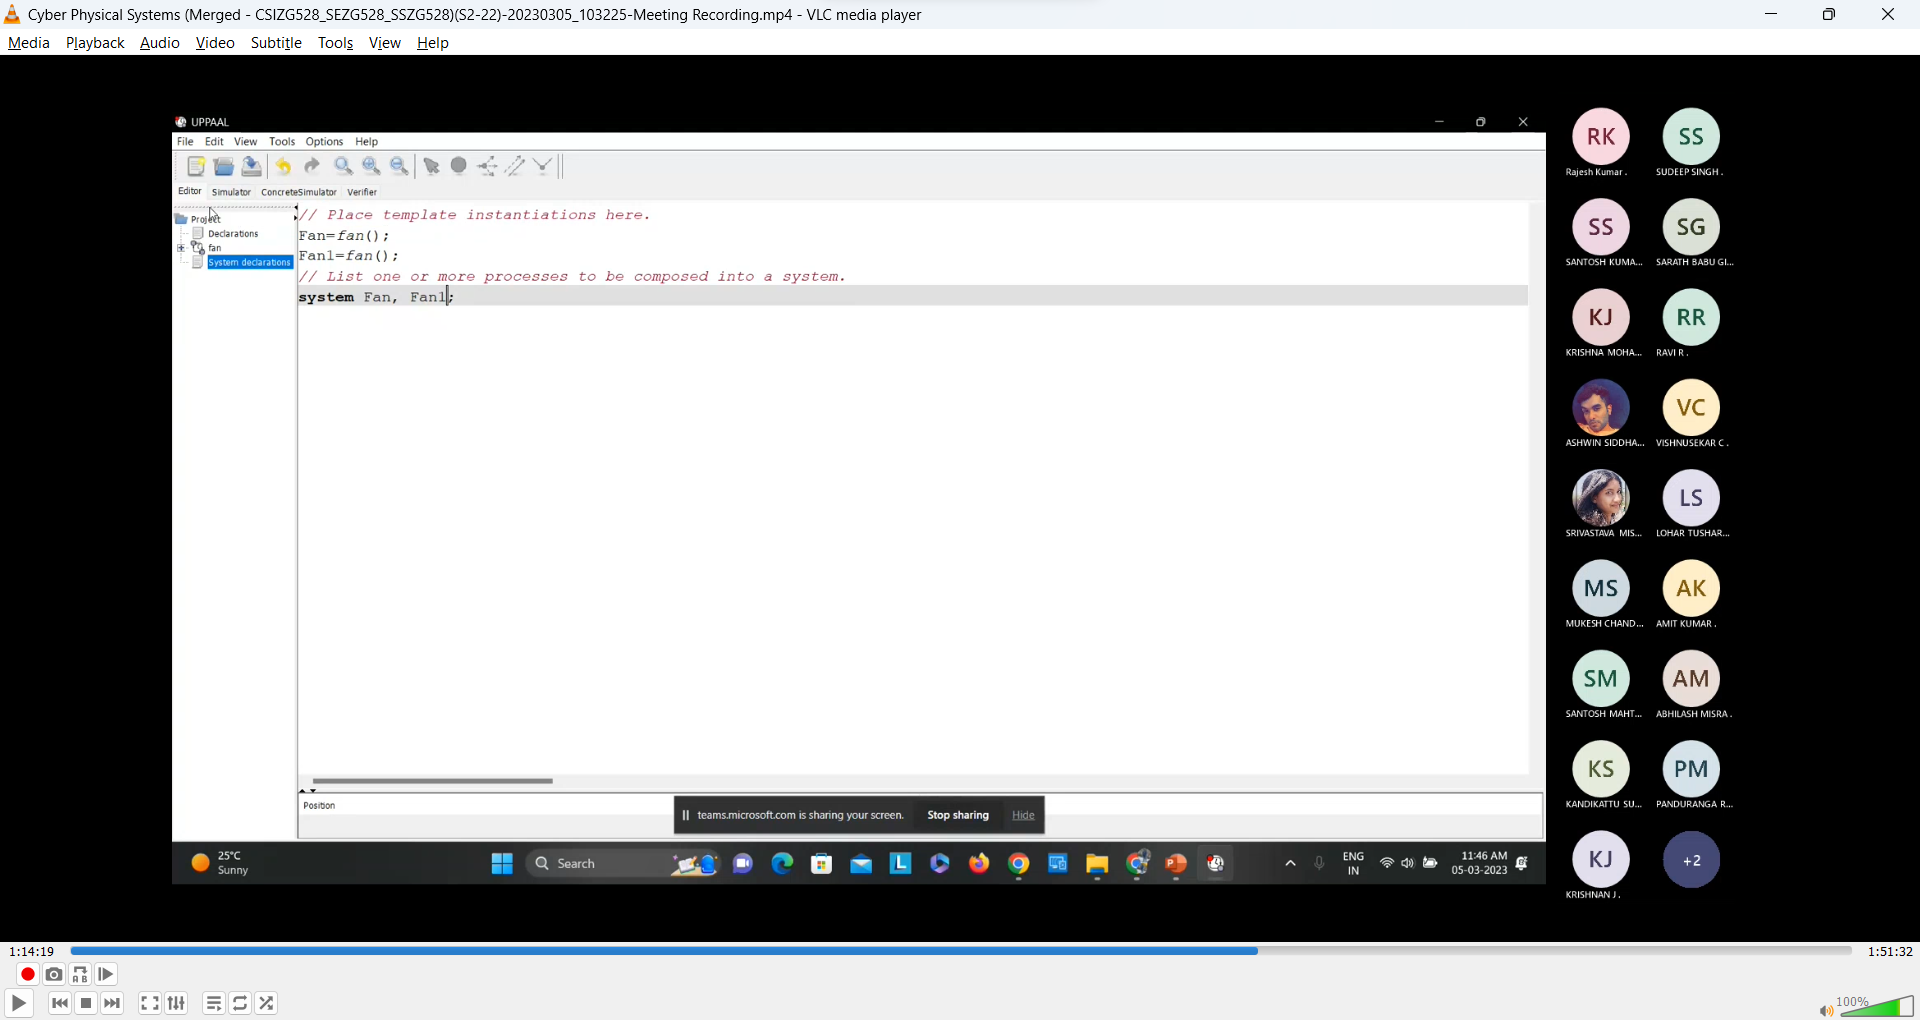Click the Search box on the taskbar

coord(622,864)
